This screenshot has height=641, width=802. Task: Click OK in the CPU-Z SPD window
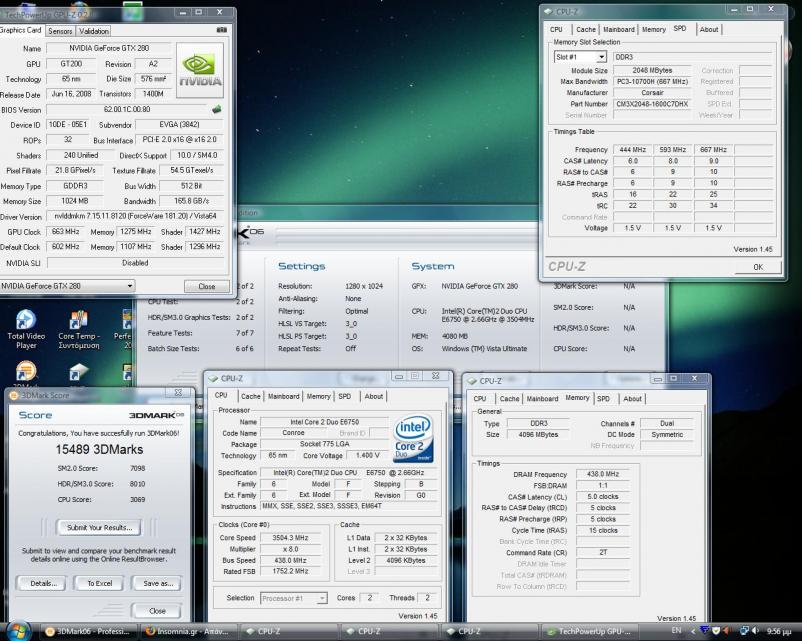coord(758,267)
